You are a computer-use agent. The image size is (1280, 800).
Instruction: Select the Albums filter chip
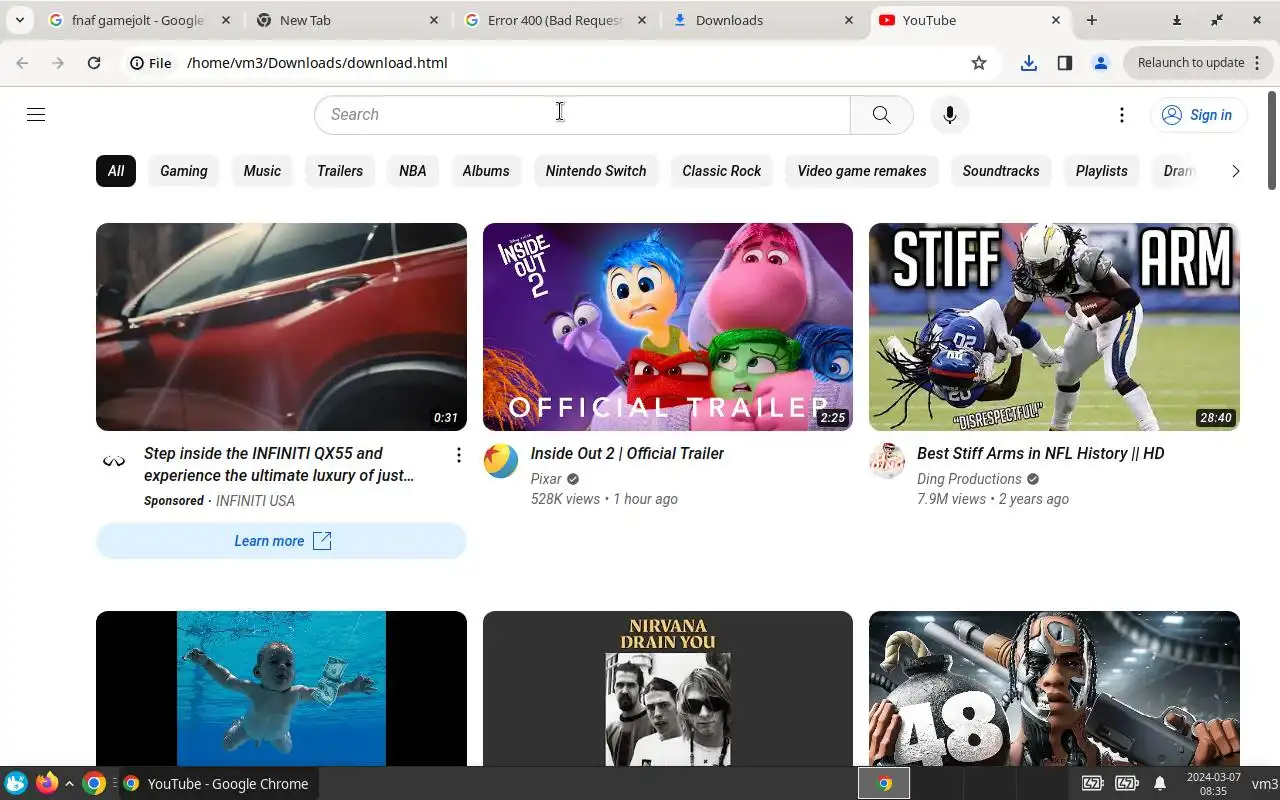pos(486,171)
